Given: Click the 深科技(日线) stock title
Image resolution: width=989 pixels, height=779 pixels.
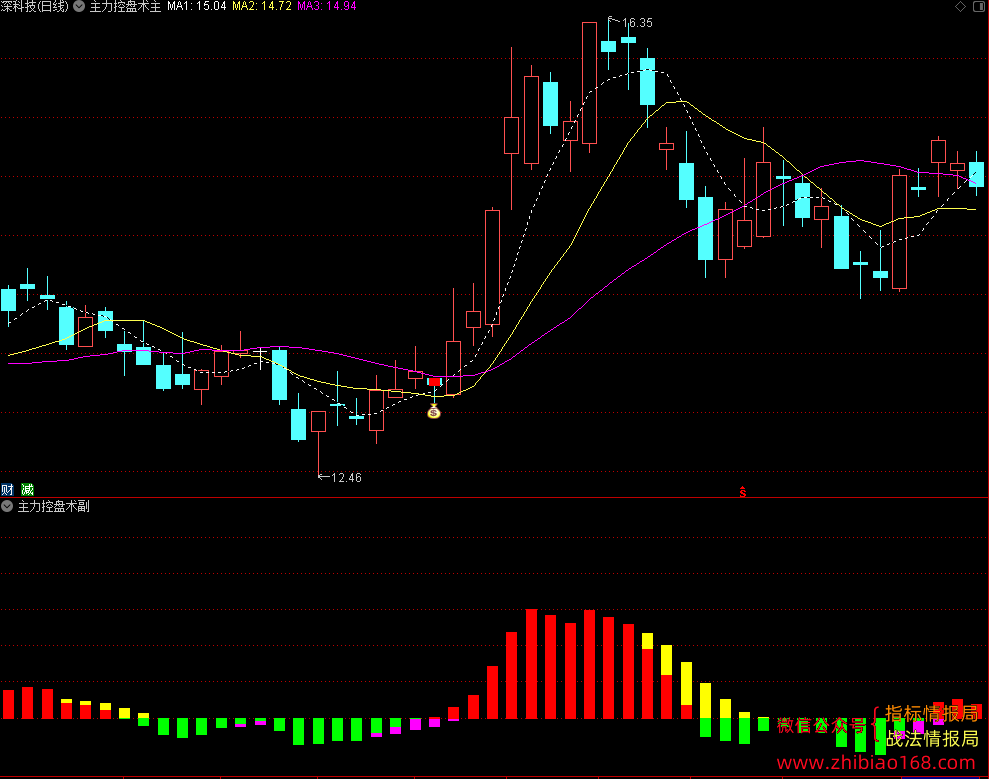Looking at the screenshot, I should click(x=35, y=6).
